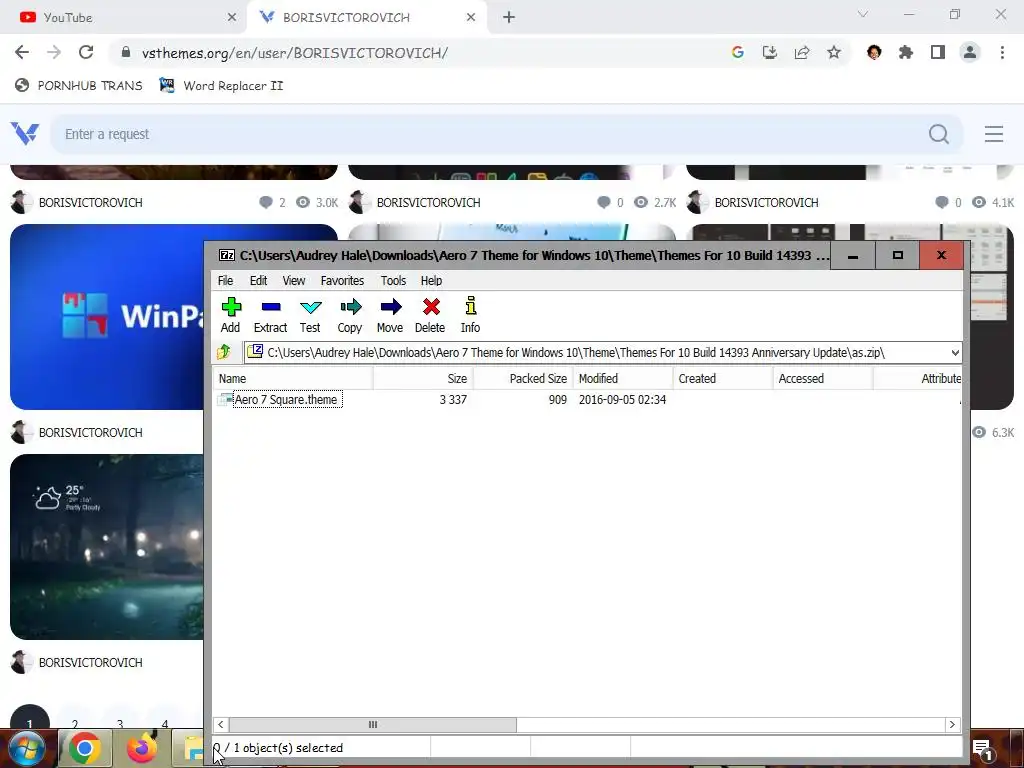
Task: Select the Move toolbar icon
Action: pyautogui.click(x=390, y=315)
